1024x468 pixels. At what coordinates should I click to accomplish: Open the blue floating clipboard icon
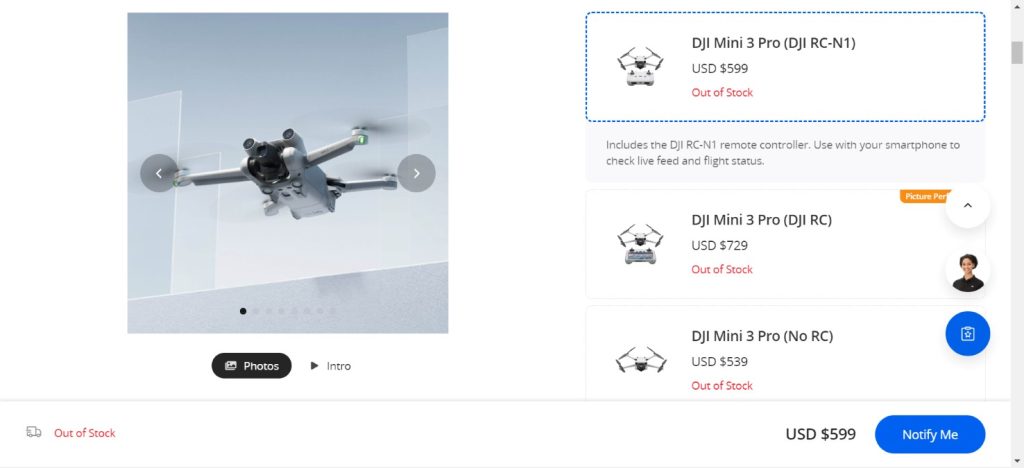point(967,334)
